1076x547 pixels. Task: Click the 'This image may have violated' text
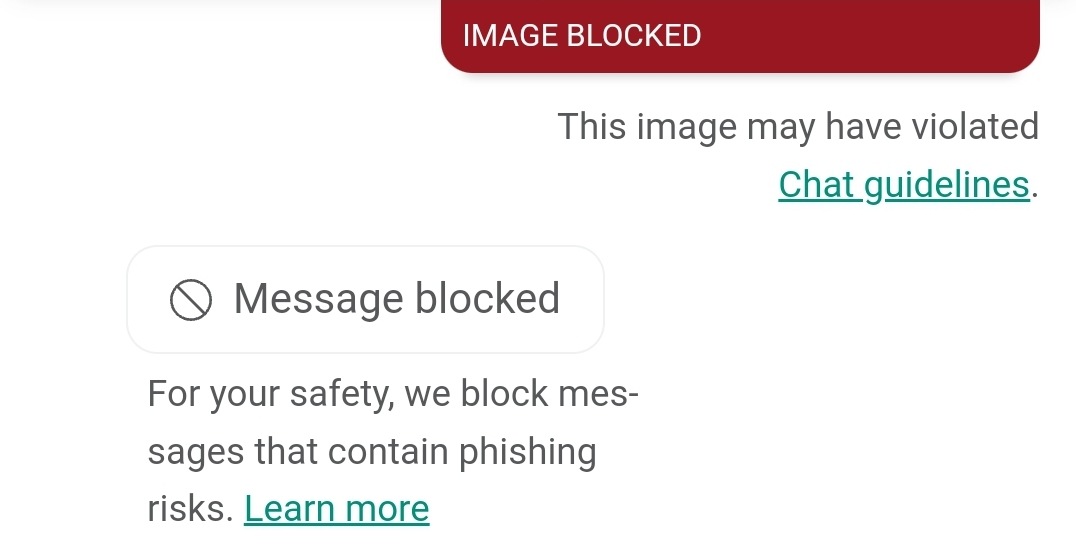click(x=798, y=127)
